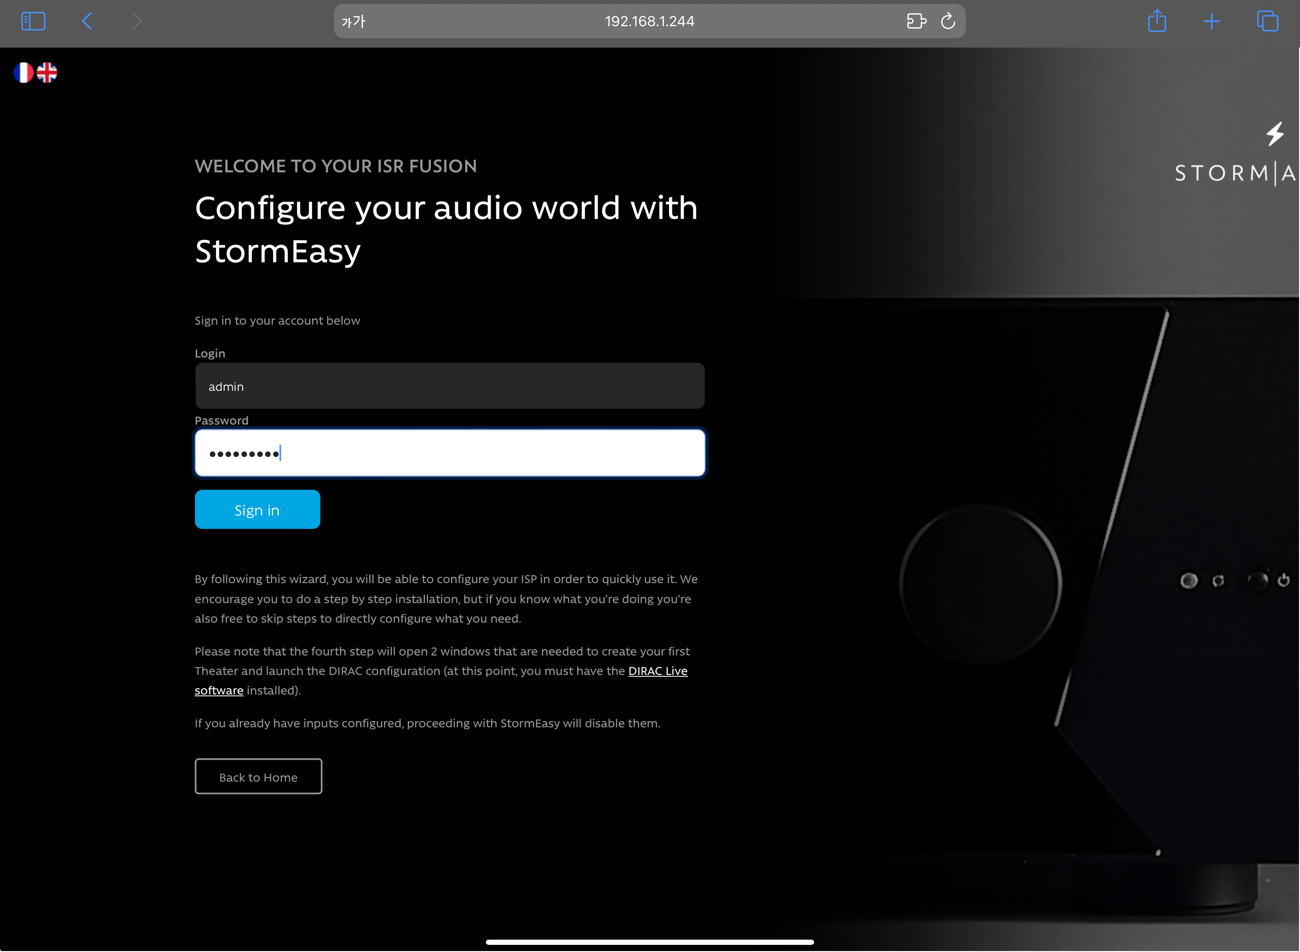Click the paragraph starting 'Please note that the fourth step'
The height and width of the screenshot is (952, 1300).
442,671
